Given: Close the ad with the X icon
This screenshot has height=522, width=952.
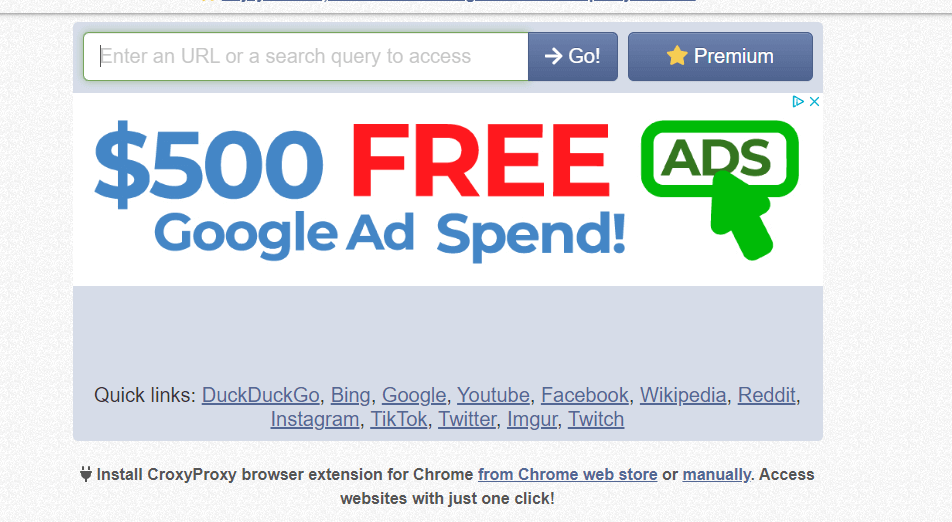Looking at the screenshot, I should (x=815, y=102).
